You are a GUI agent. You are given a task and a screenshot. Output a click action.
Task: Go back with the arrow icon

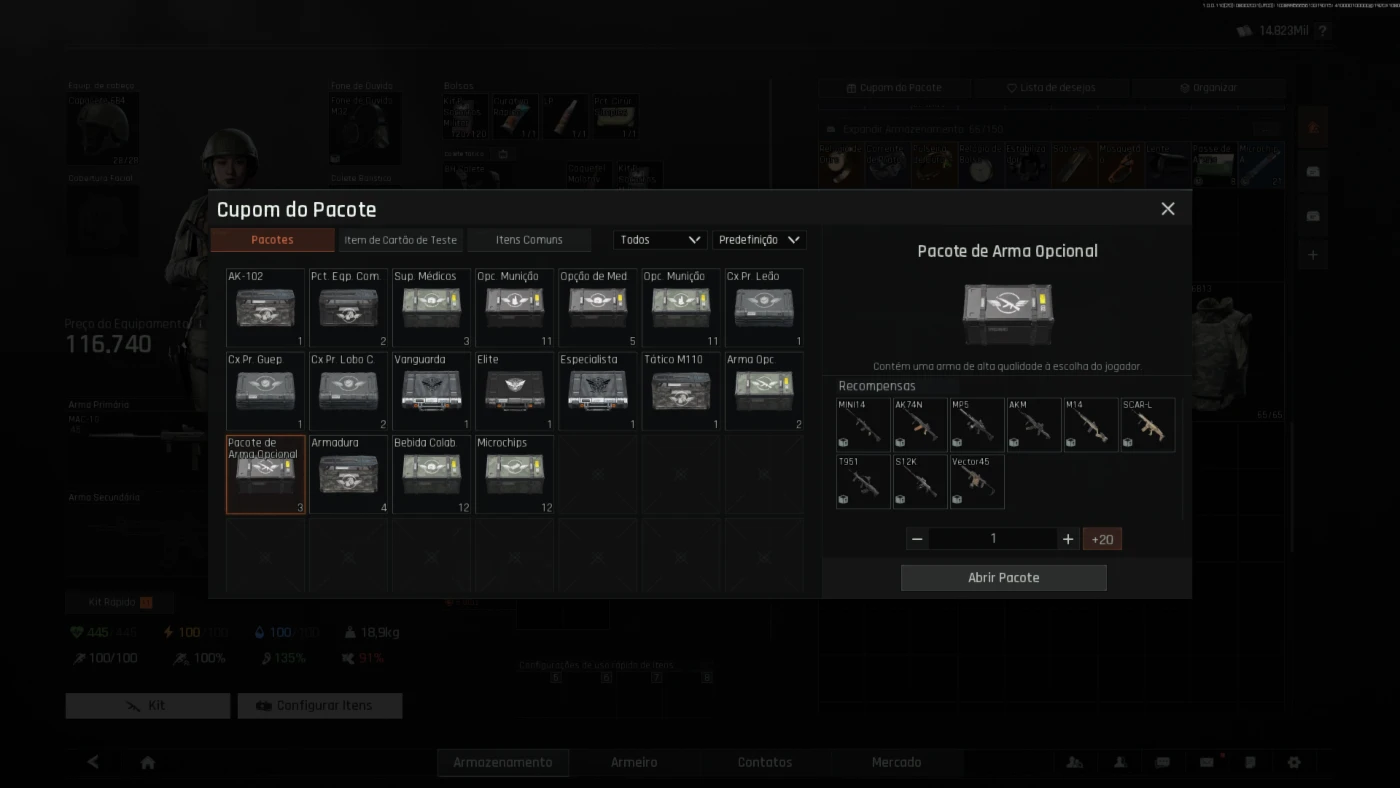tap(93, 762)
